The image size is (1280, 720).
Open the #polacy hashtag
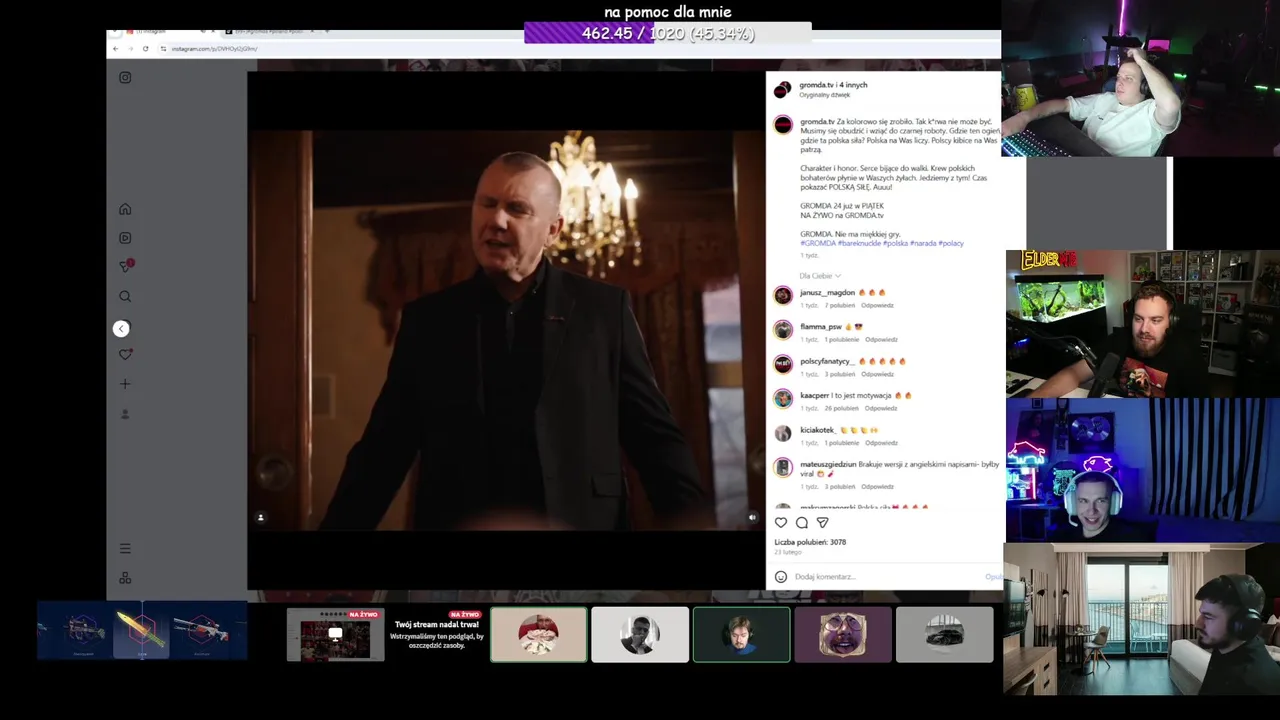(x=951, y=243)
